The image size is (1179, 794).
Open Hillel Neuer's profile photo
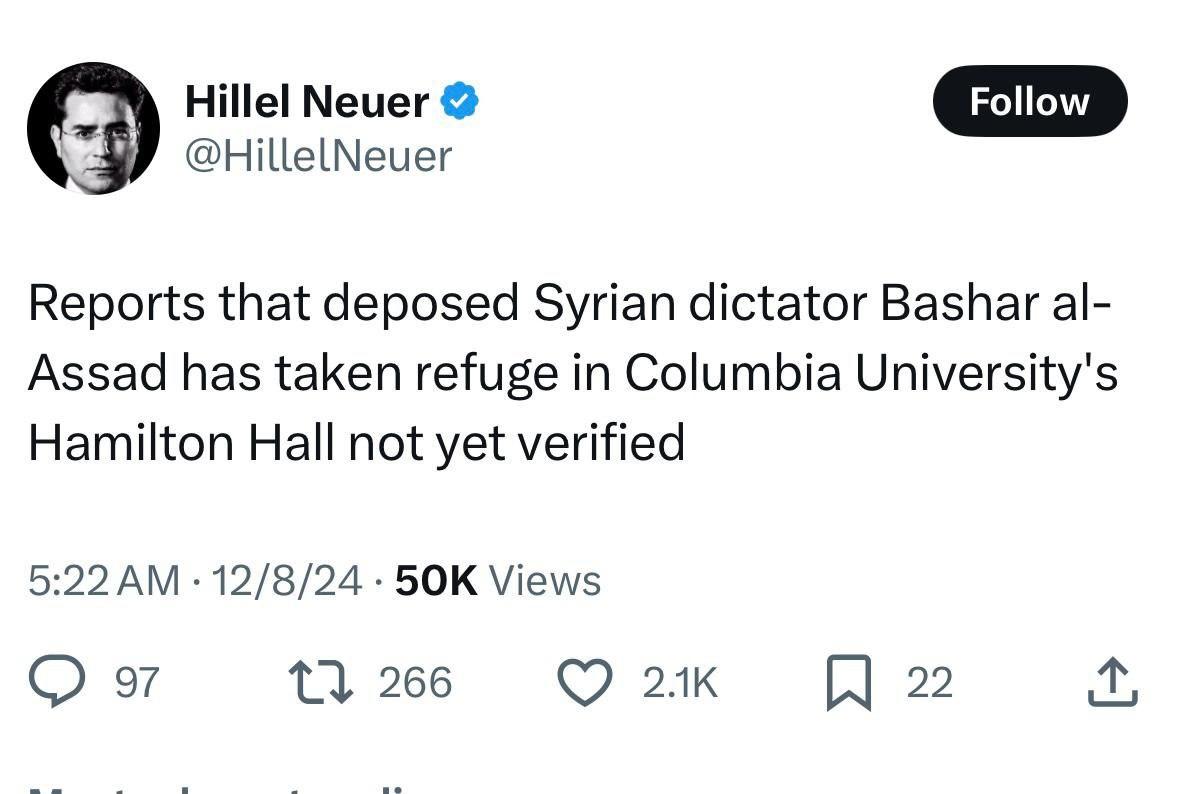tap(93, 128)
